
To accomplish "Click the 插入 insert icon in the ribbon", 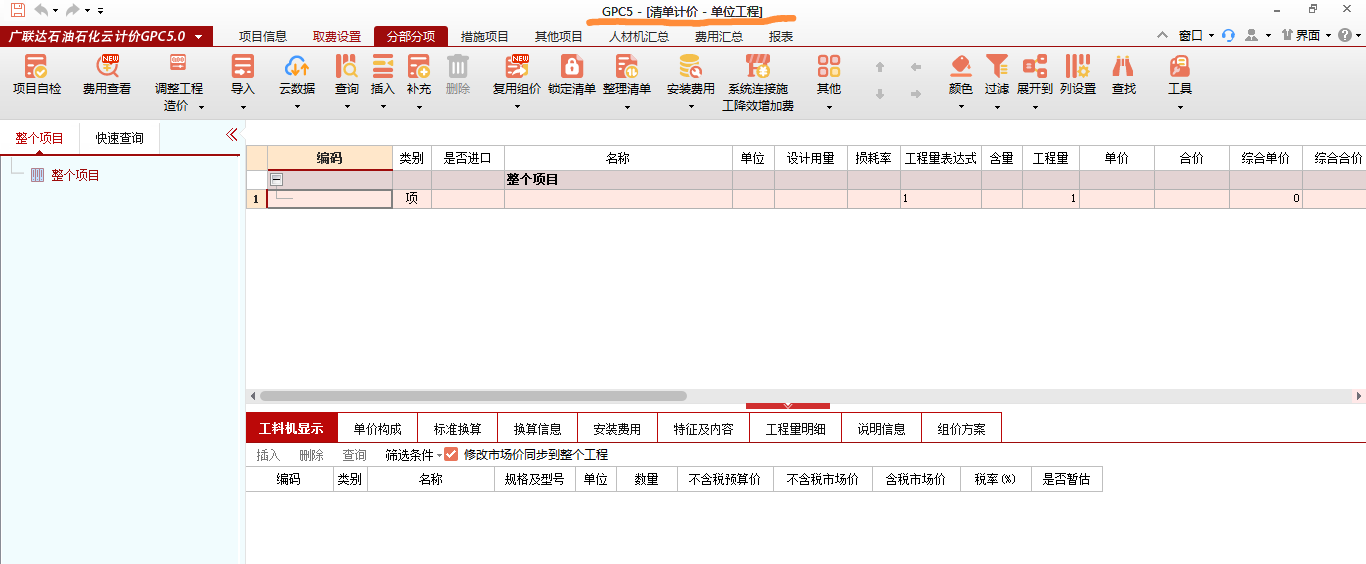I will coord(383,66).
